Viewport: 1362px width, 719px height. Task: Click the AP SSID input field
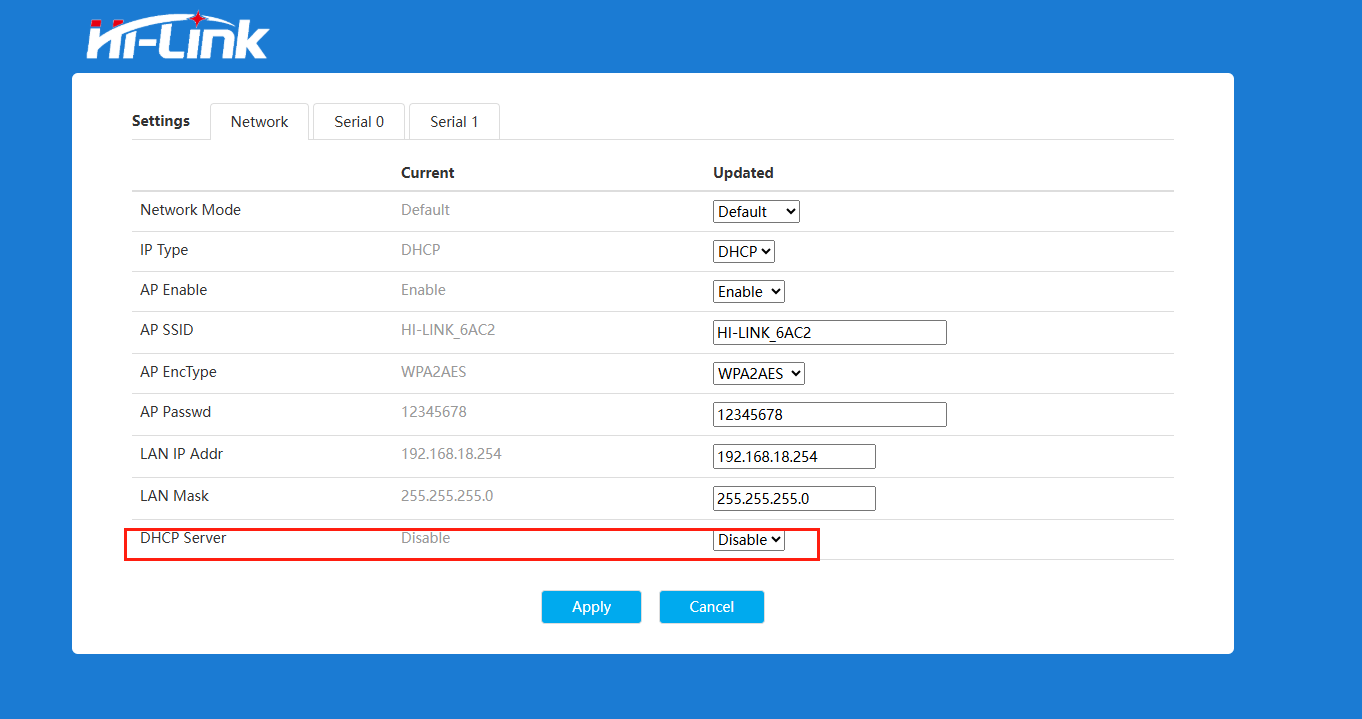point(830,332)
